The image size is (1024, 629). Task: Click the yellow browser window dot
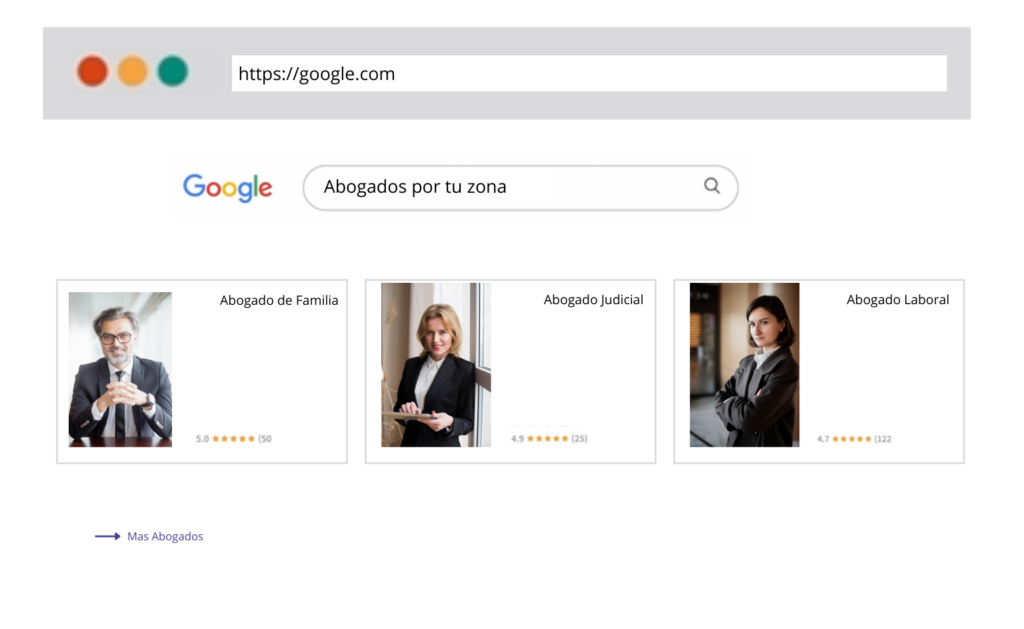[x=133, y=71]
